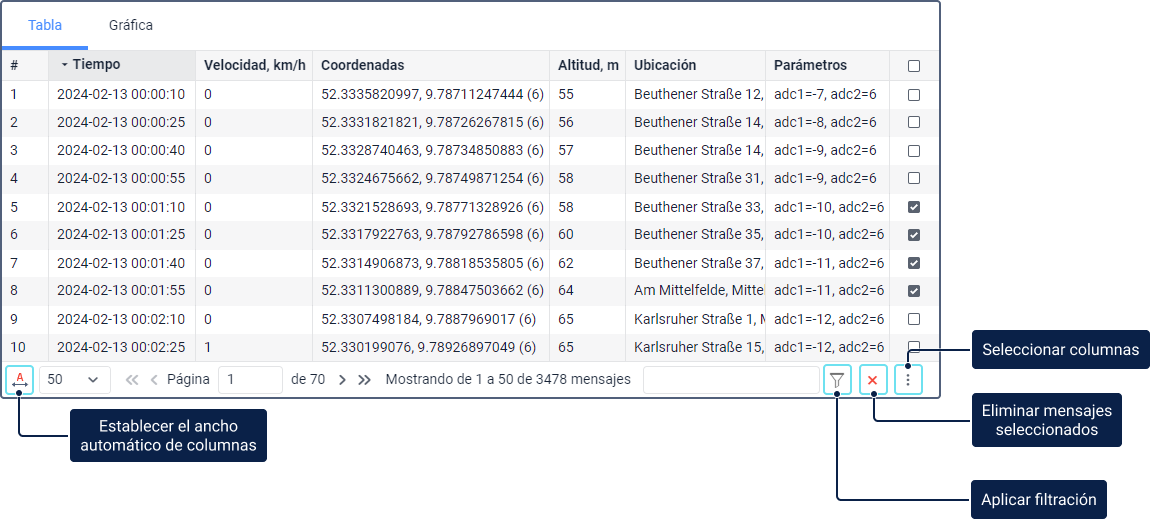The image size is (1153, 521).
Task: Toggle the select-all checkbox in header
Action: pos(914,66)
